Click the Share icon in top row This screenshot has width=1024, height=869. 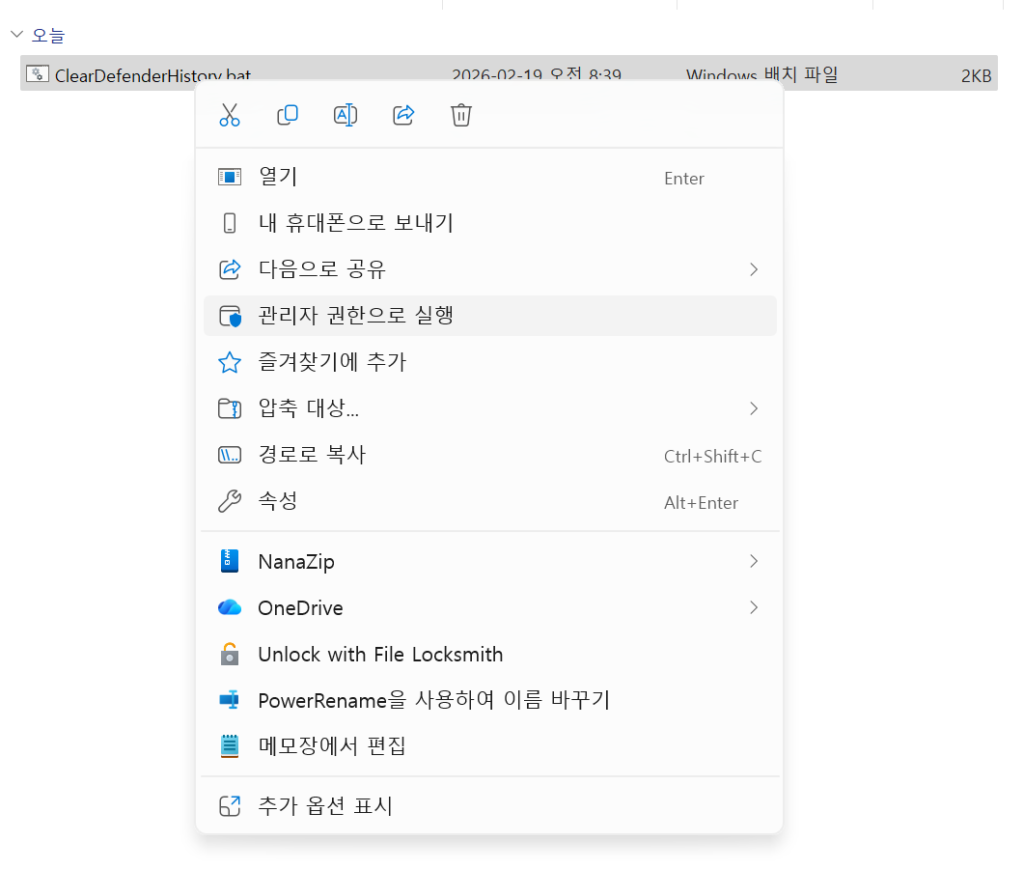tap(403, 115)
